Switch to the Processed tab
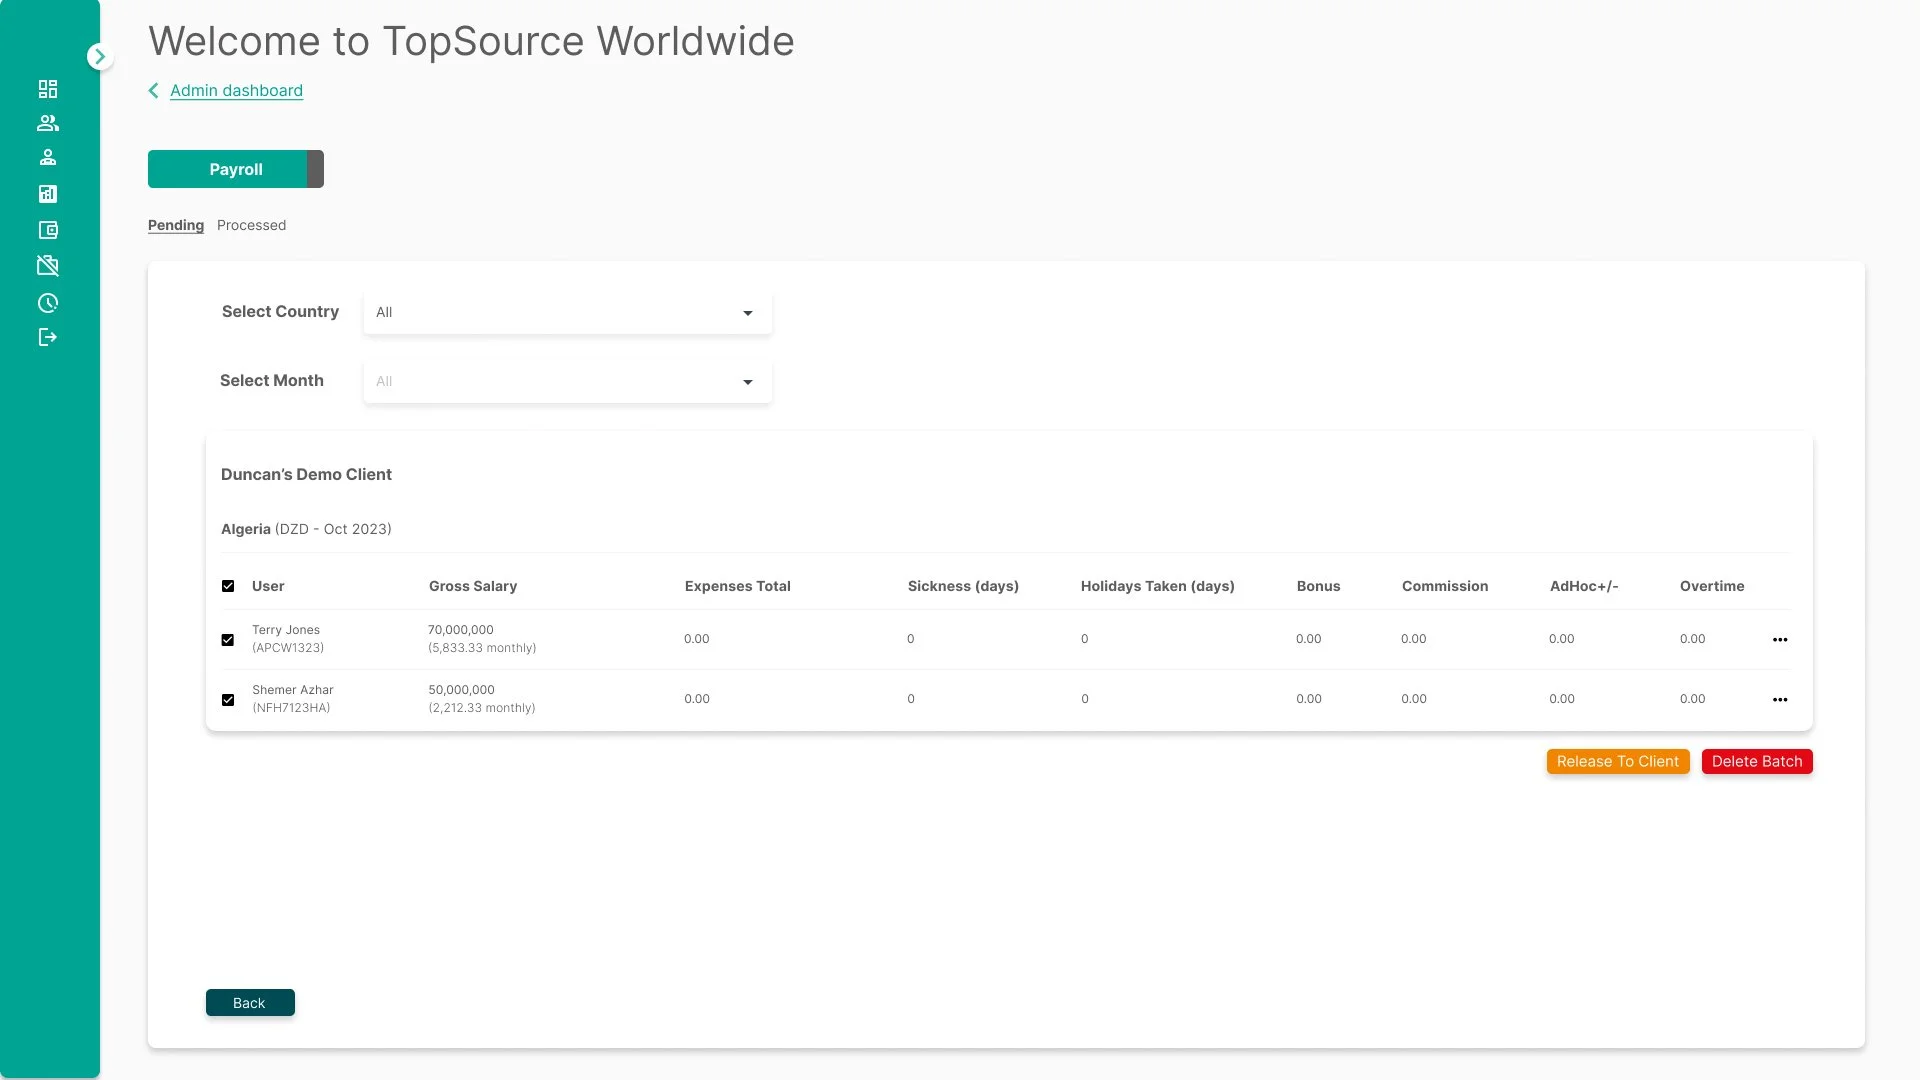The height and width of the screenshot is (1080, 1920). tap(251, 225)
